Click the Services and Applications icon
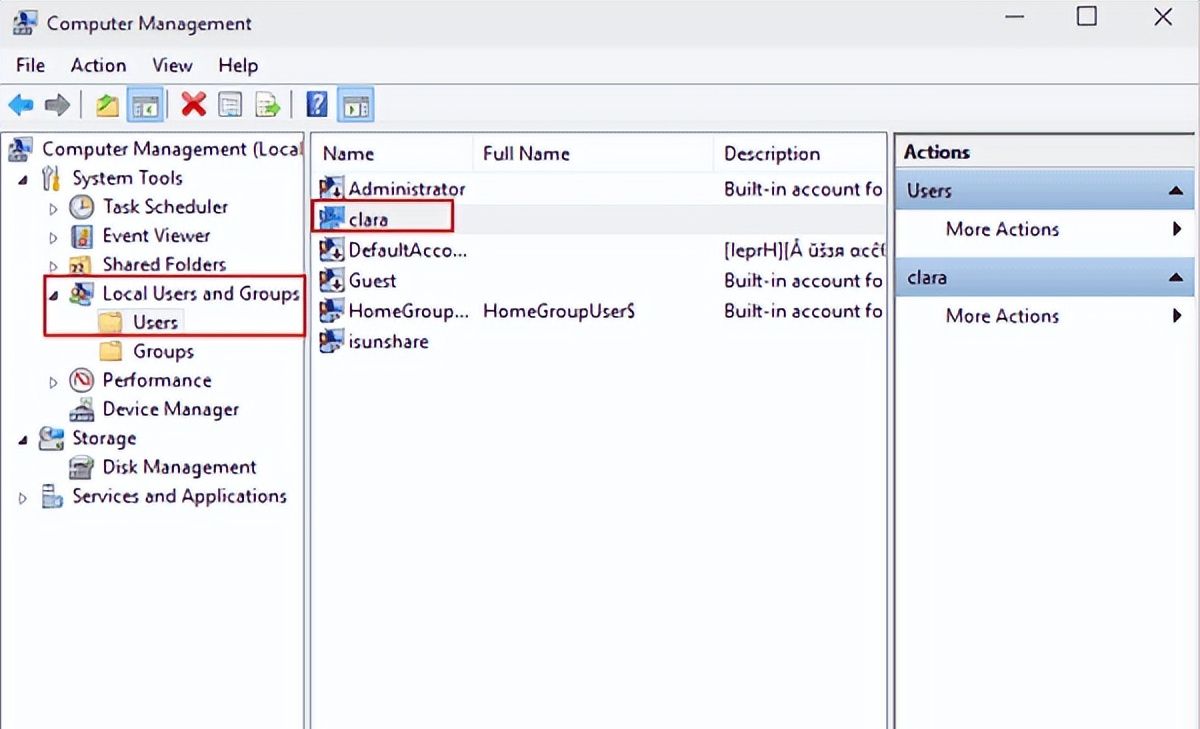This screenshot has width=1200, height=729. 51,497
